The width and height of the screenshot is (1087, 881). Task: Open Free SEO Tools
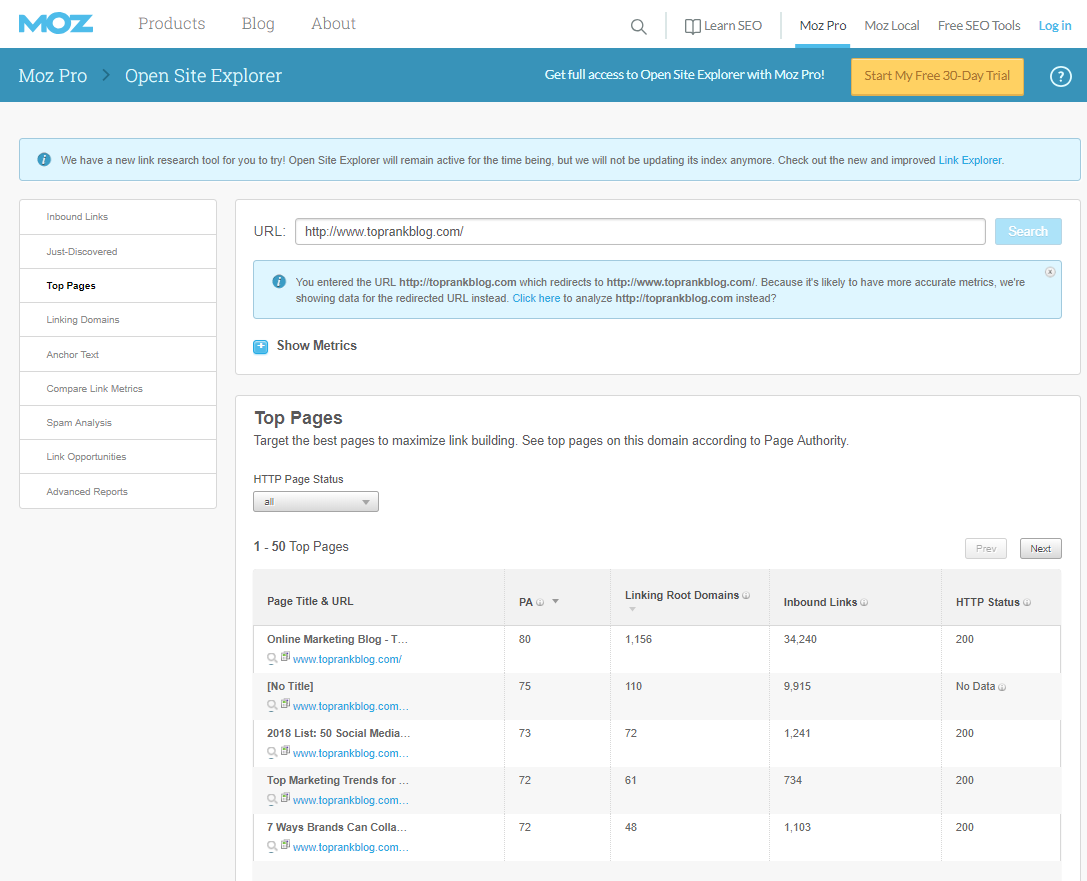[x=979, y=26]
